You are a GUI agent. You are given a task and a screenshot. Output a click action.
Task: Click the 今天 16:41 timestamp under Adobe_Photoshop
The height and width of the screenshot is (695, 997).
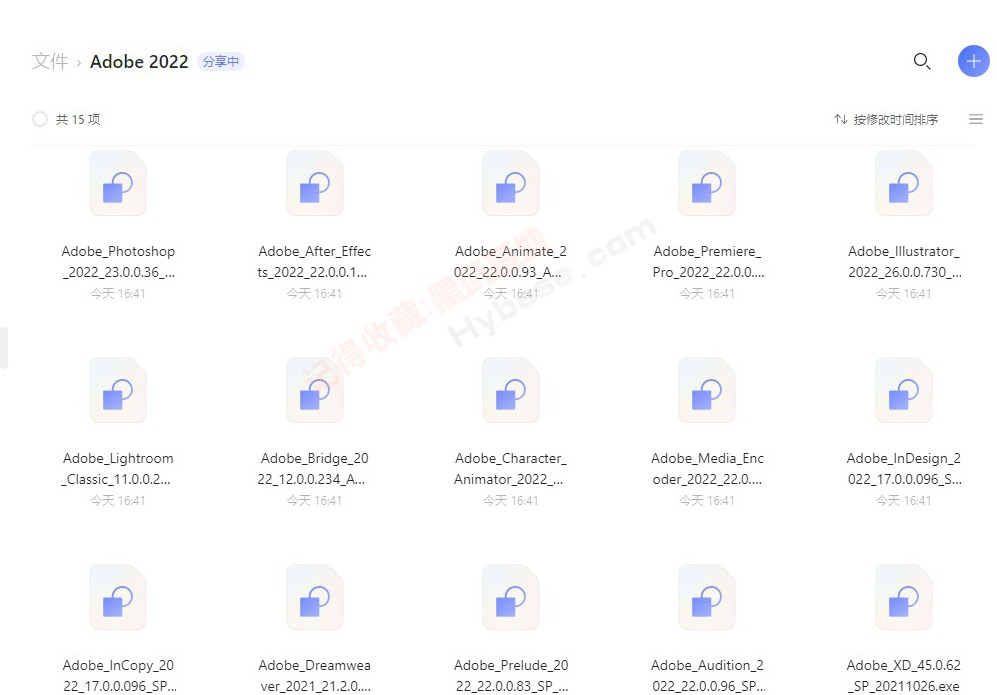pyautogui.click(x=118, y=294)
